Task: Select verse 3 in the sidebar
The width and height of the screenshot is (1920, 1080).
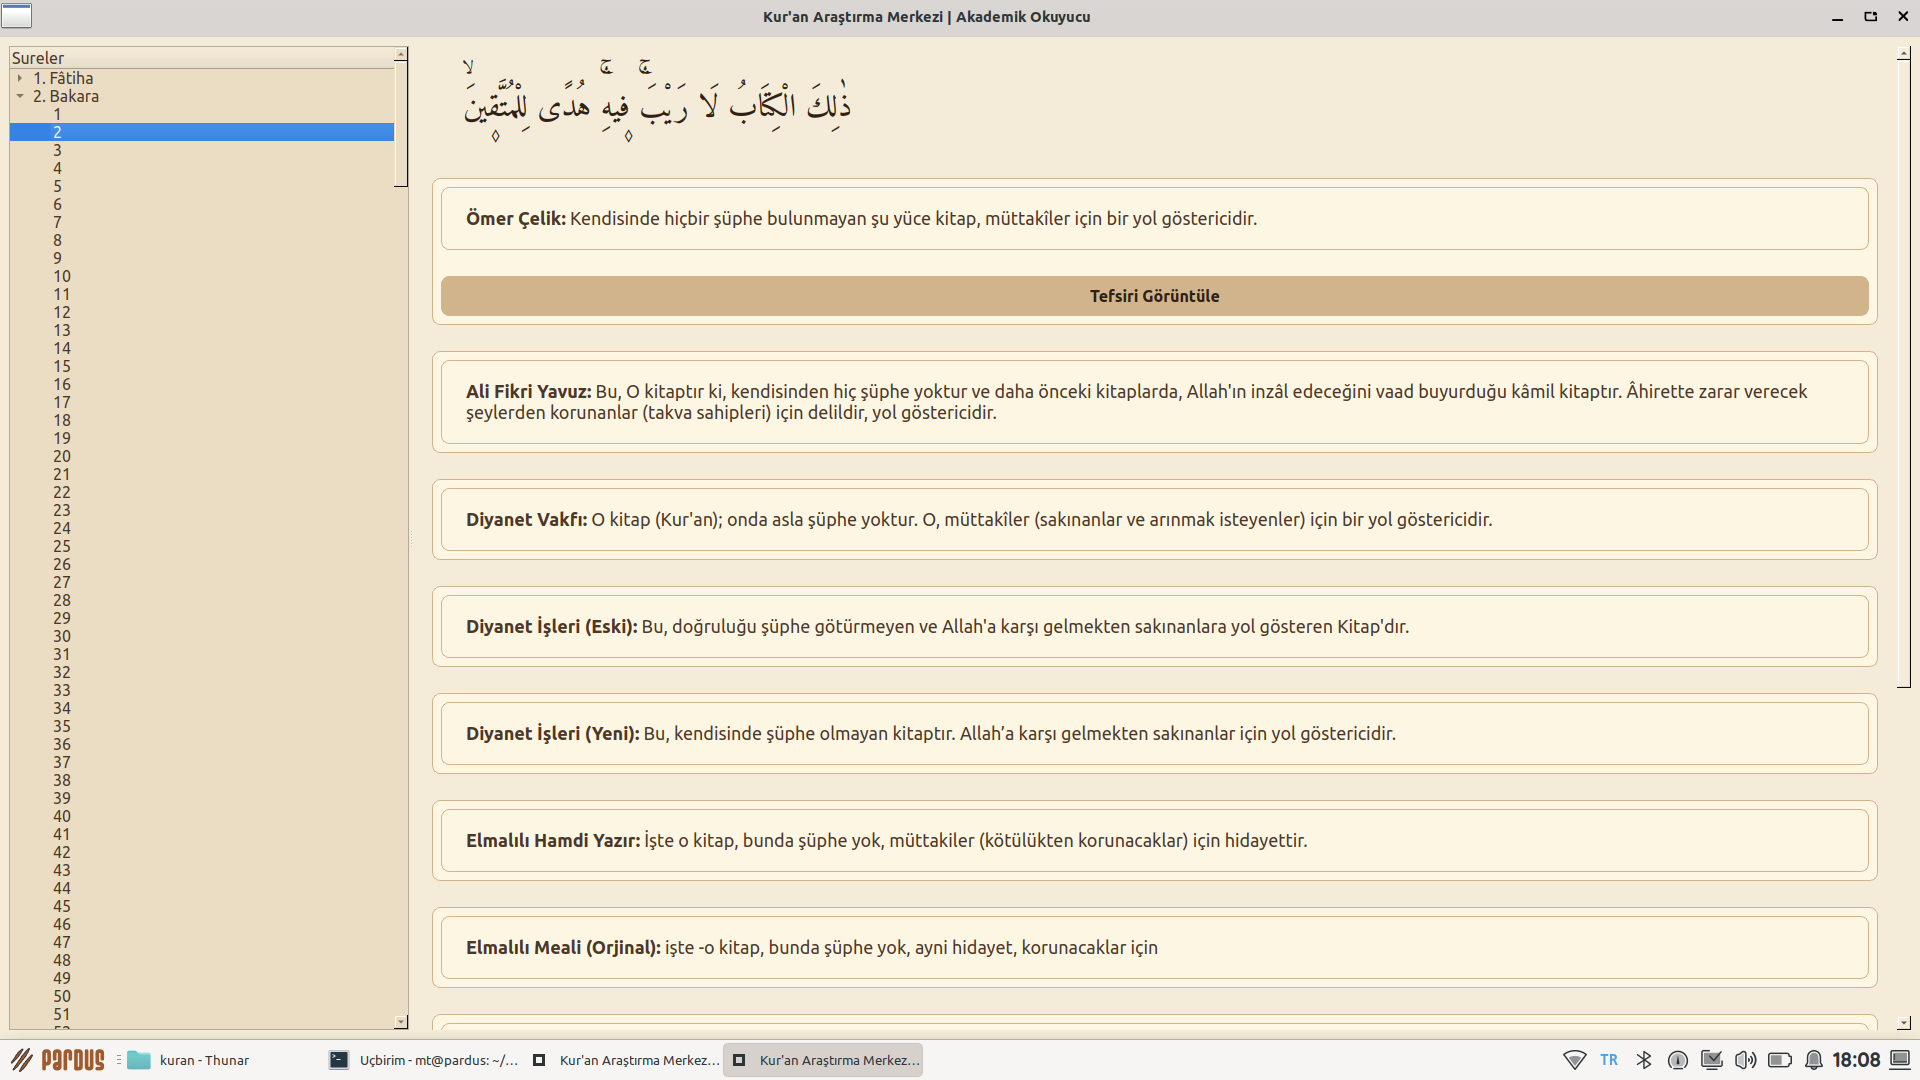Action: [x=57, y=150]
